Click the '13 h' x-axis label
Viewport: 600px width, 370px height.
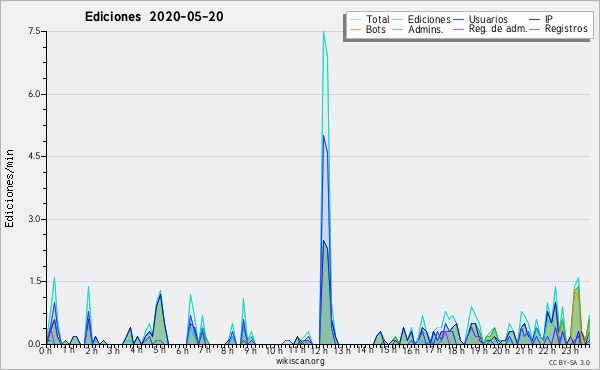(342, 351)
